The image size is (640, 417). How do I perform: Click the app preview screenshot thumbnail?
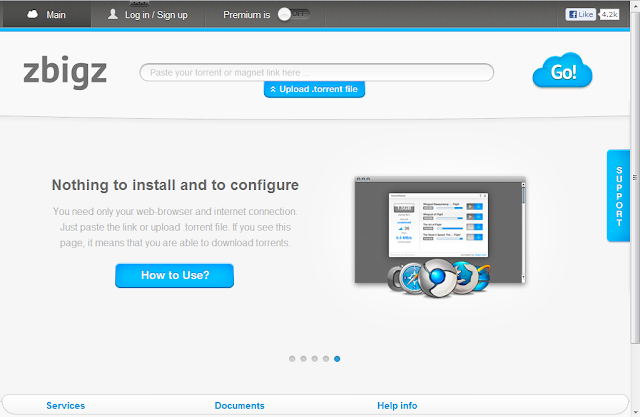(440, 230)
